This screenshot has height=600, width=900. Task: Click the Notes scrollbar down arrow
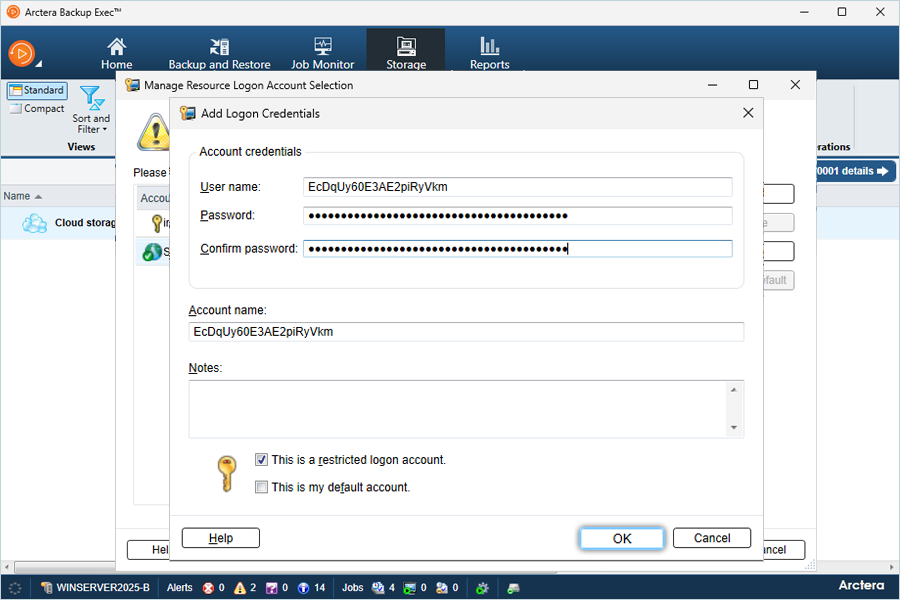click(734, 428)
